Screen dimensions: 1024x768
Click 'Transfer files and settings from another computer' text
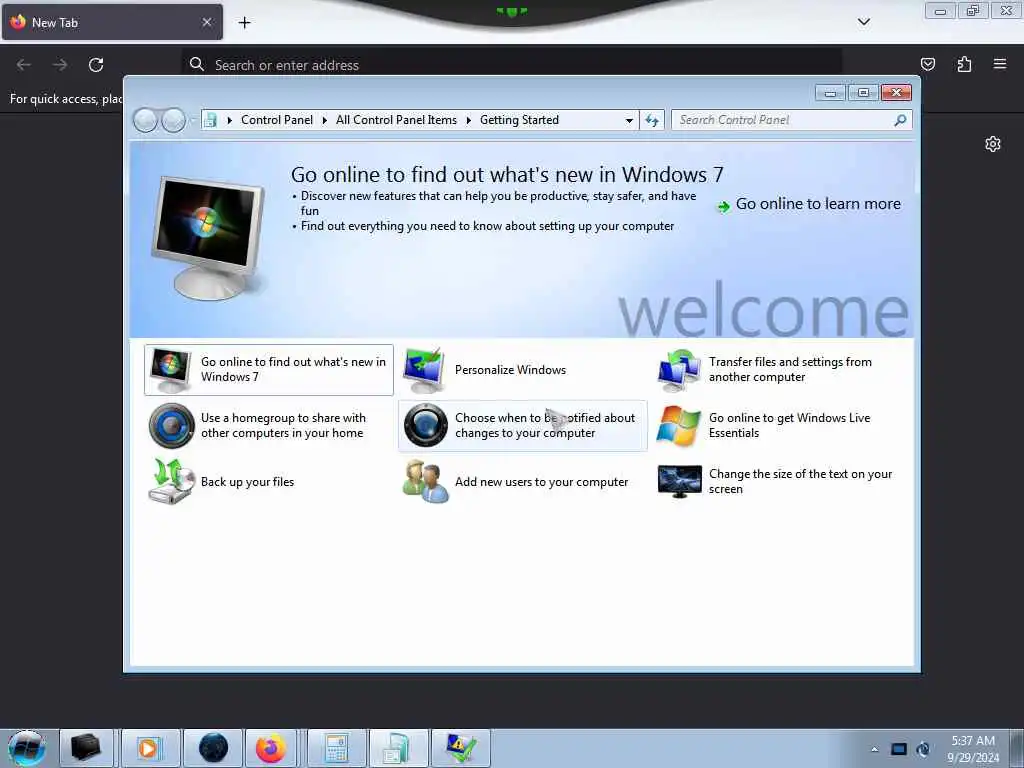790,369
